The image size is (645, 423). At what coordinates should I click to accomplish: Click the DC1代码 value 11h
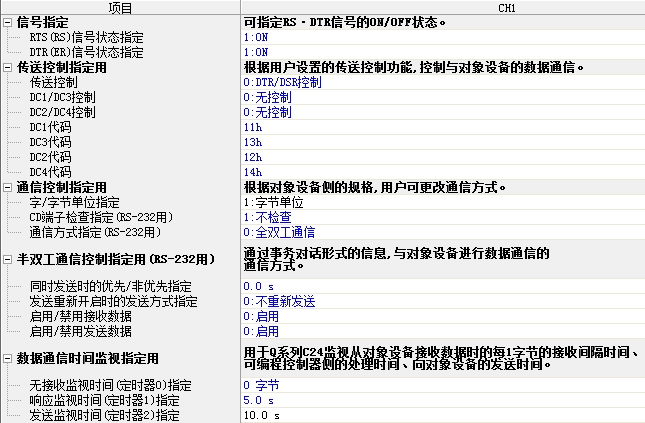click(x=252, y=127)
